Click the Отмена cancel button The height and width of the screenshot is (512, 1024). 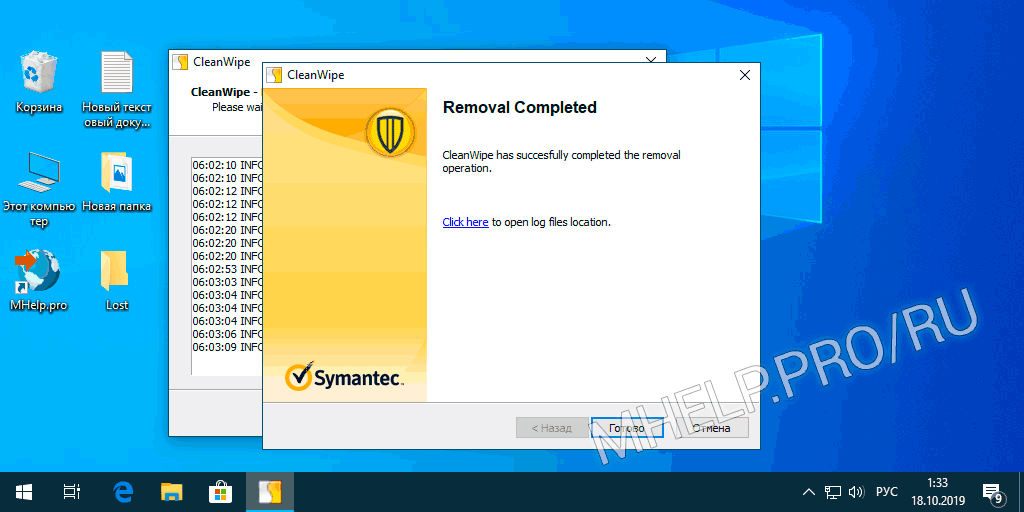pyautogui.click(x=711, y=428)
